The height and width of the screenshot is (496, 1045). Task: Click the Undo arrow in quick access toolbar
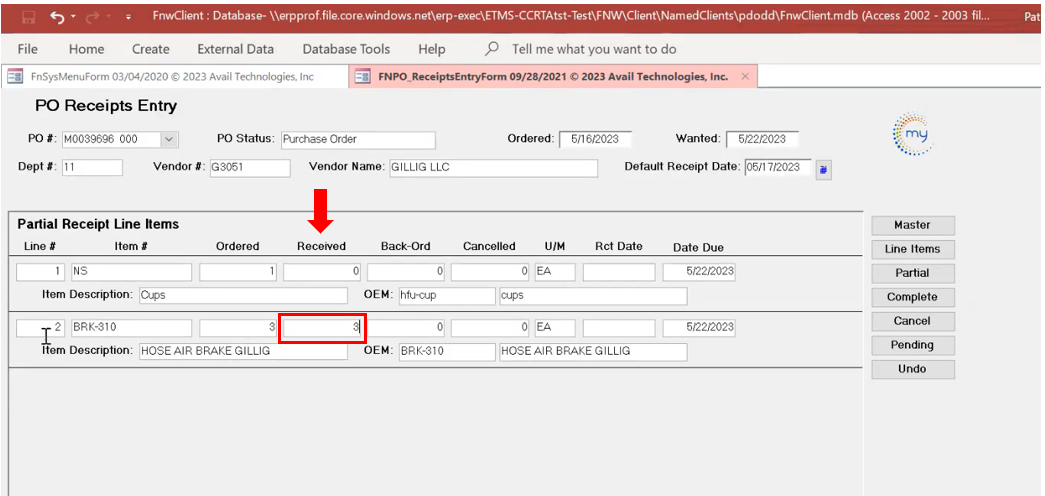(57, 17)
